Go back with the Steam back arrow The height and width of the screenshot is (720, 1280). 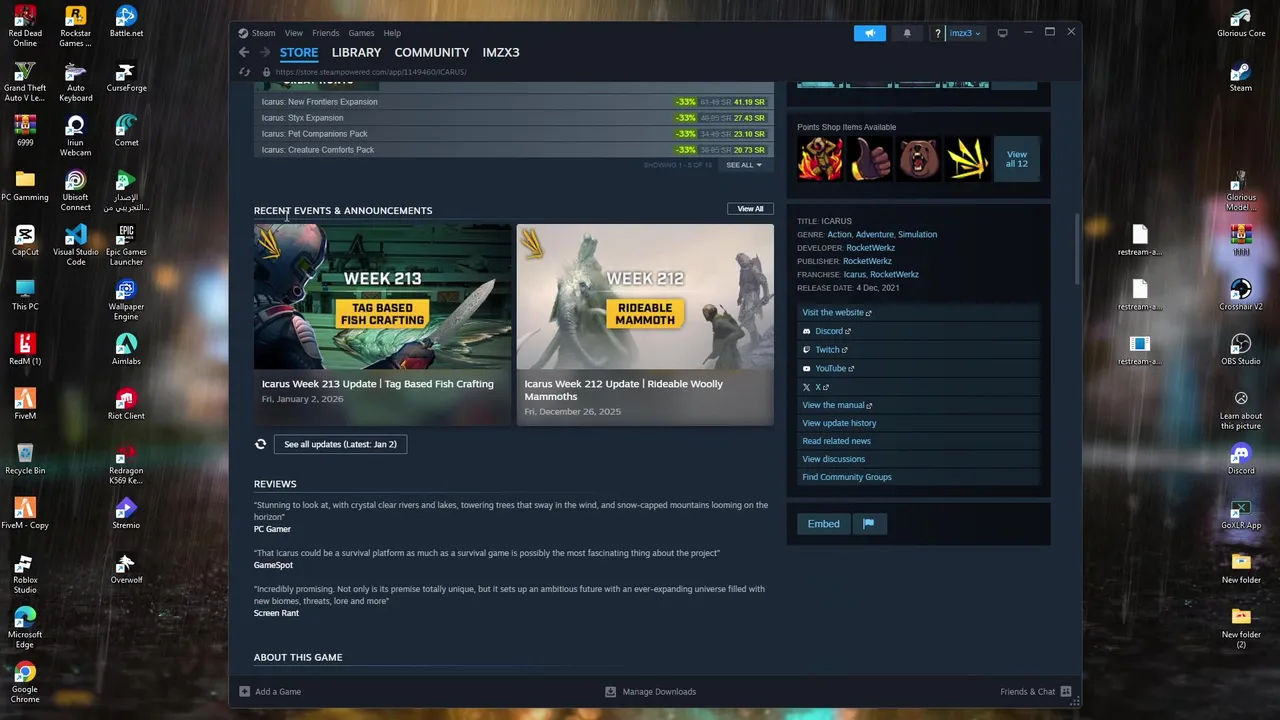coord(244,52)
